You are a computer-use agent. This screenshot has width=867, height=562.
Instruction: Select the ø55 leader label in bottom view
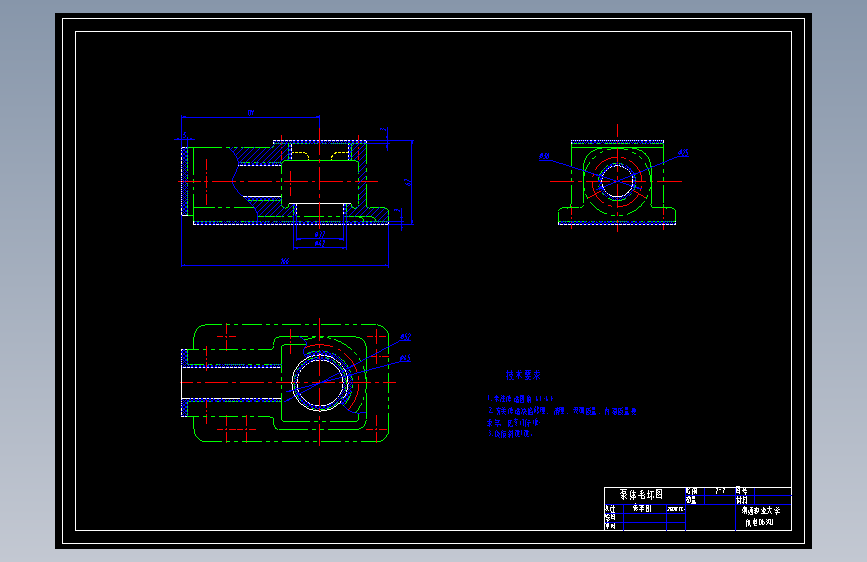pyautogui.click(x=405, y=358)
